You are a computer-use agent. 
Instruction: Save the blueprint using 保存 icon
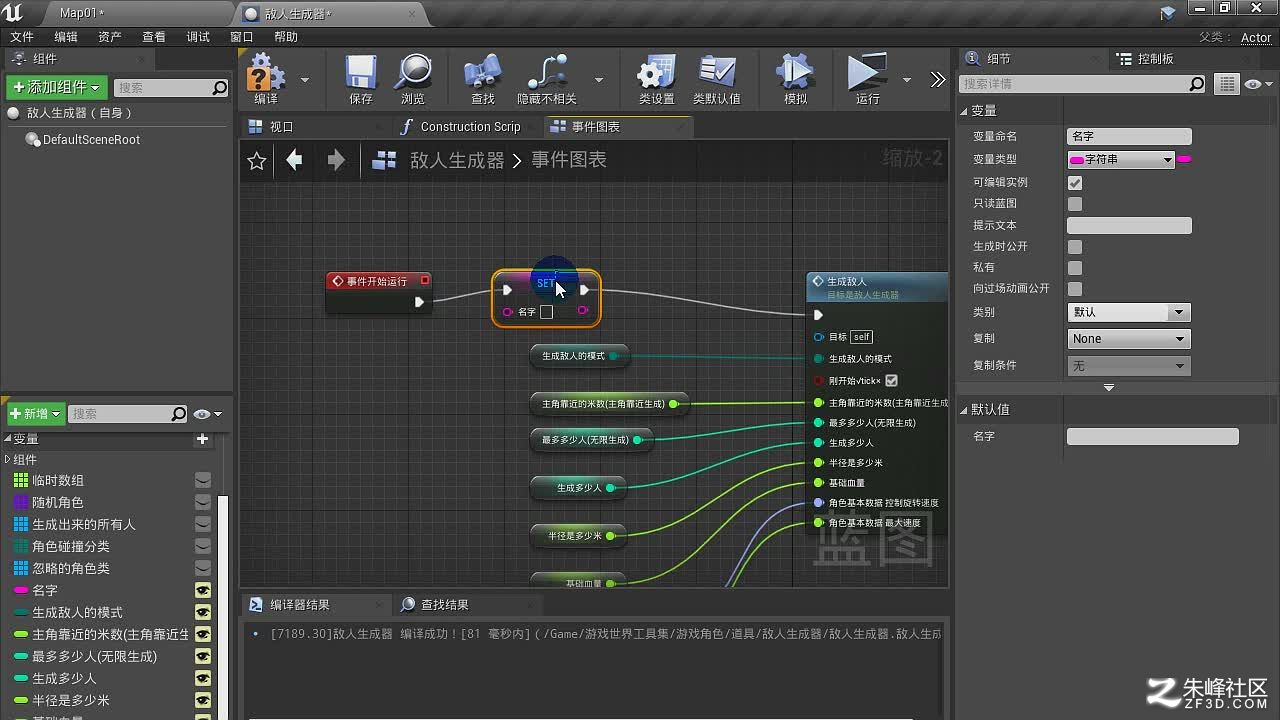point(361,78)
